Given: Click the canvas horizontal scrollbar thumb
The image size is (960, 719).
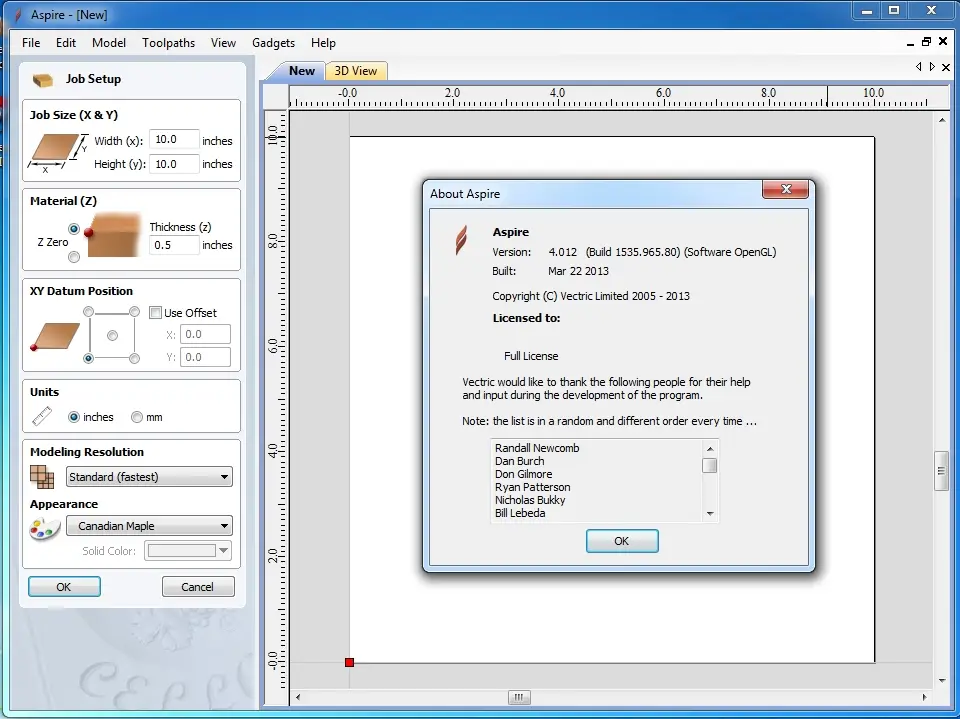Looking at the screenshot, I should (519, 697).
